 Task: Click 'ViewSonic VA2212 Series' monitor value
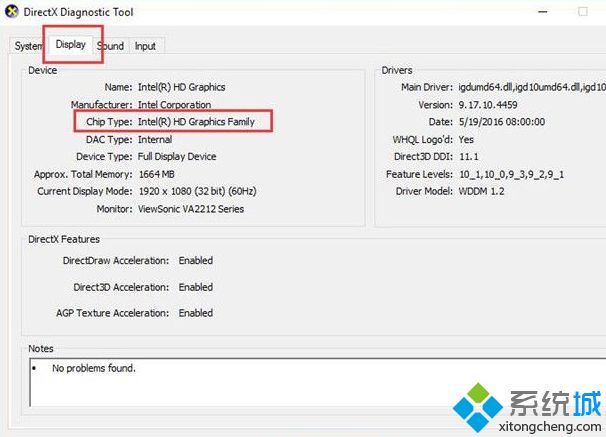coord(191,209)
